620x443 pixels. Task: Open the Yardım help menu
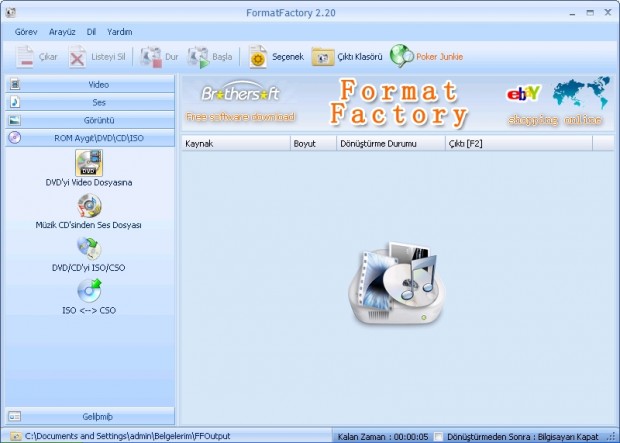(119, 32)
